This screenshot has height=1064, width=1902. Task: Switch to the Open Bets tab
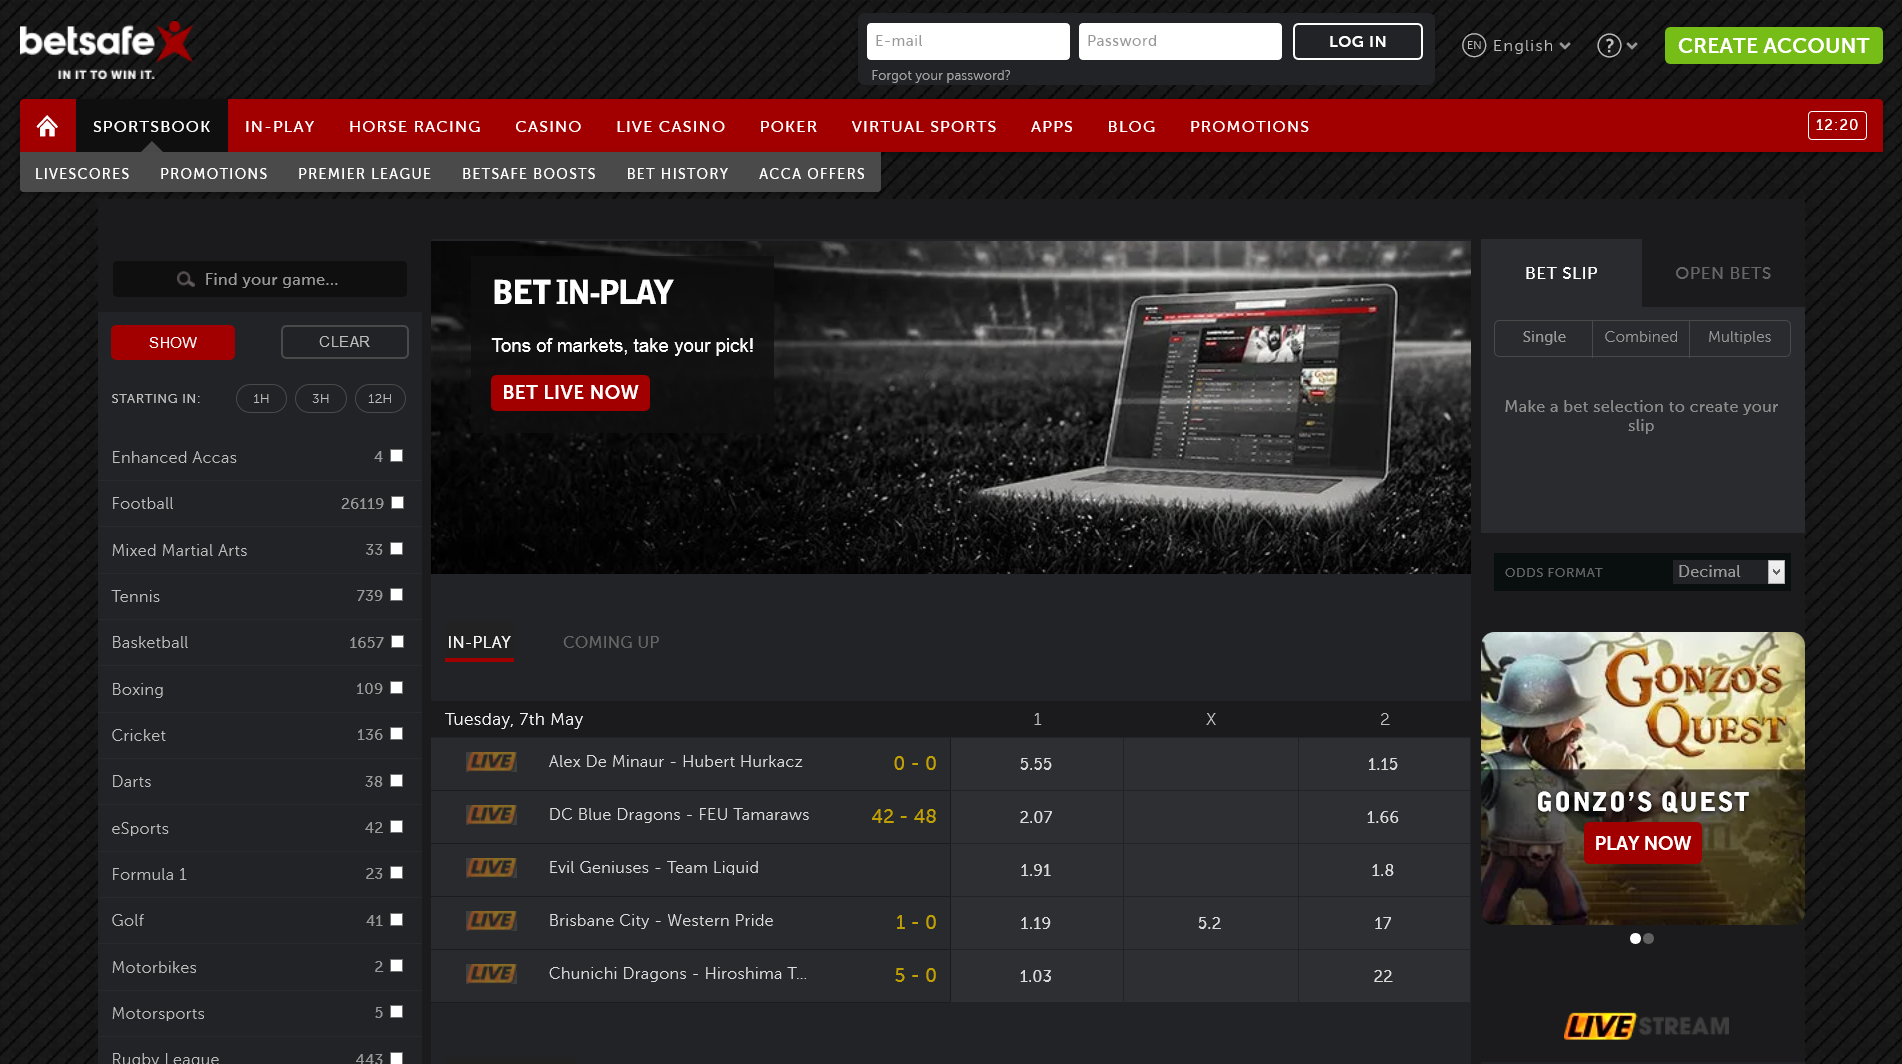(1723, 273)
